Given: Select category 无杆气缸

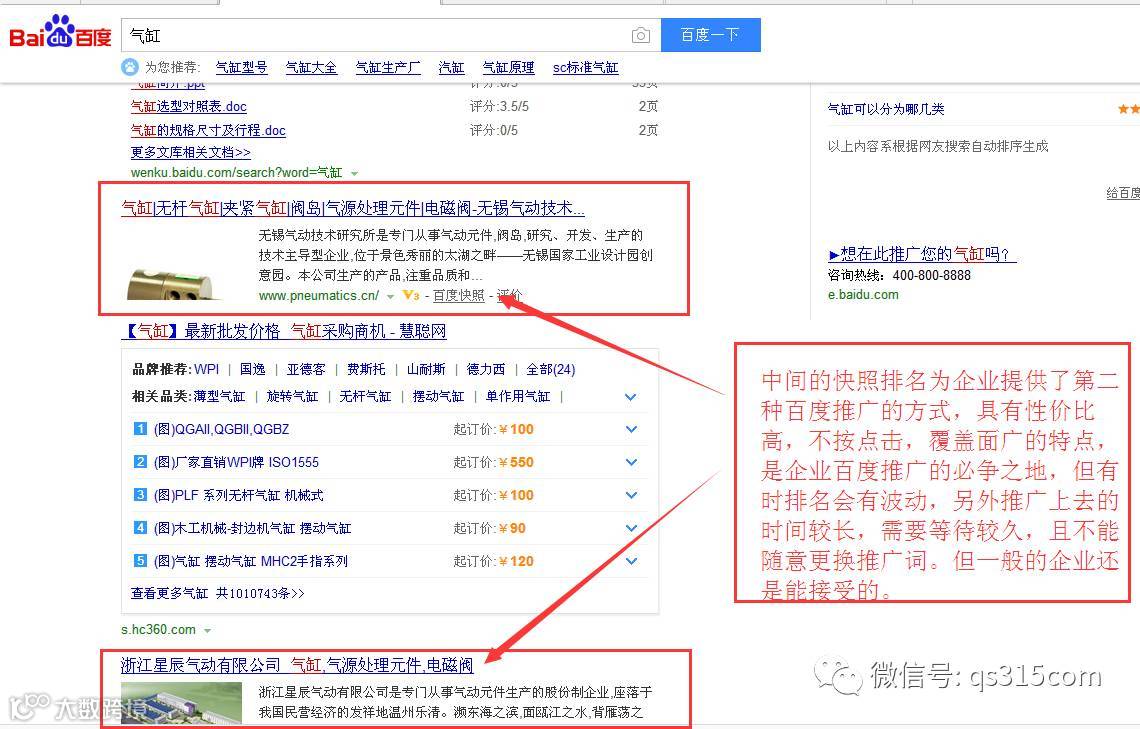Looking at the screenshot, I should 365,396.
